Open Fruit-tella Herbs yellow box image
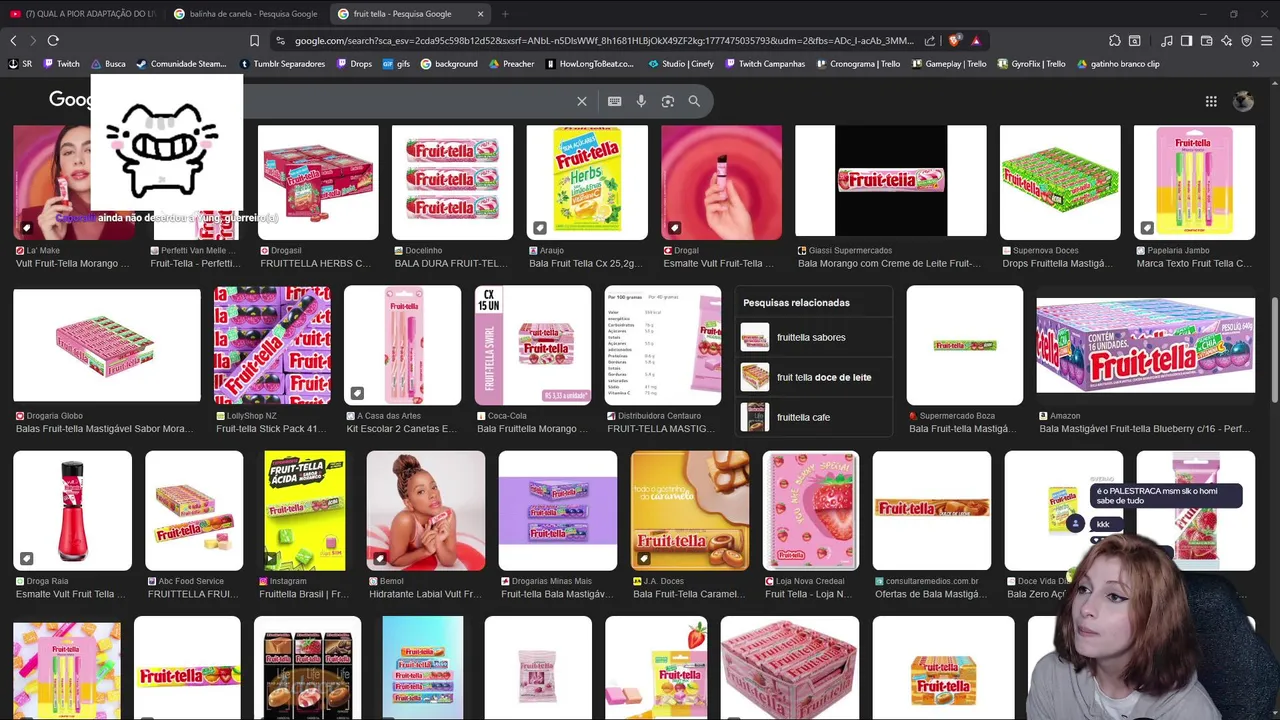The image size is (1280, 720). tap(587, 182)
